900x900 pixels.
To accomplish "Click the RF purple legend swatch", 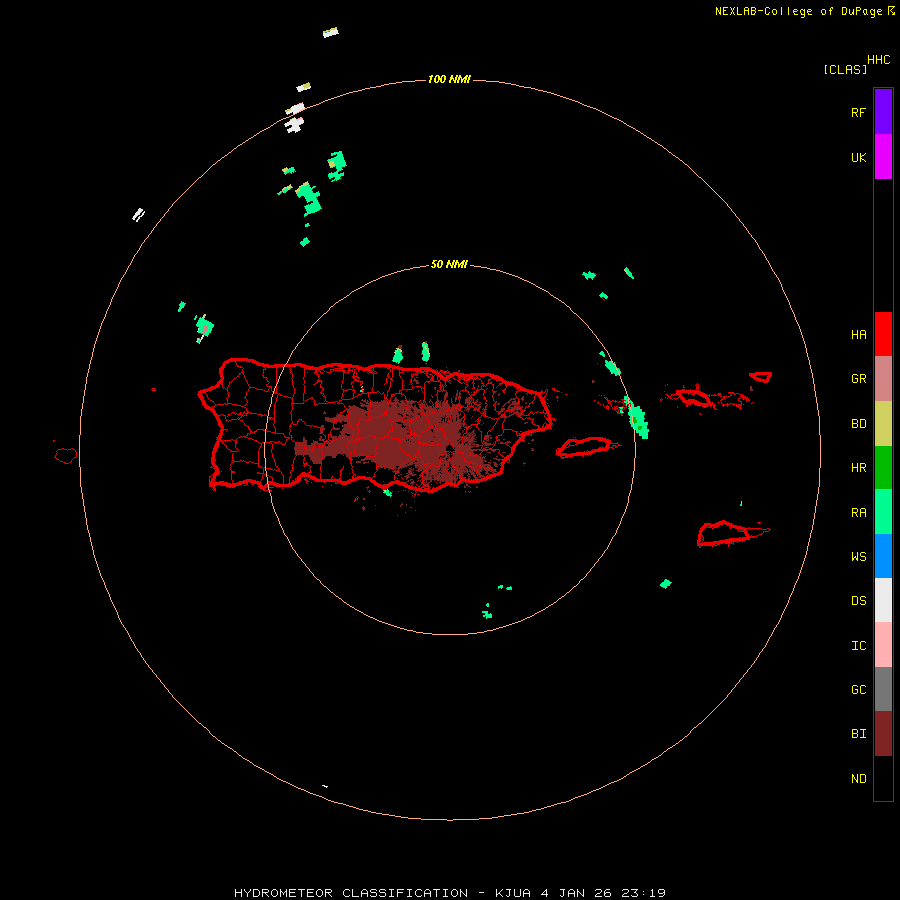I will (883, 112).
